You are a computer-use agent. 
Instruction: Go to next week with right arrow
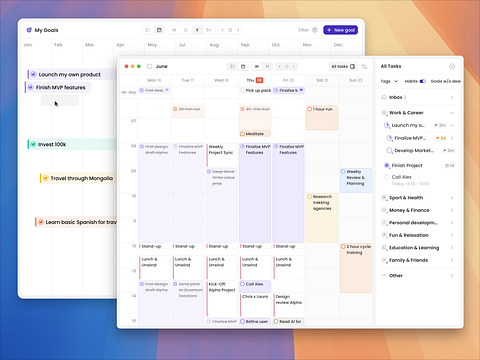(x=294, y=67)
